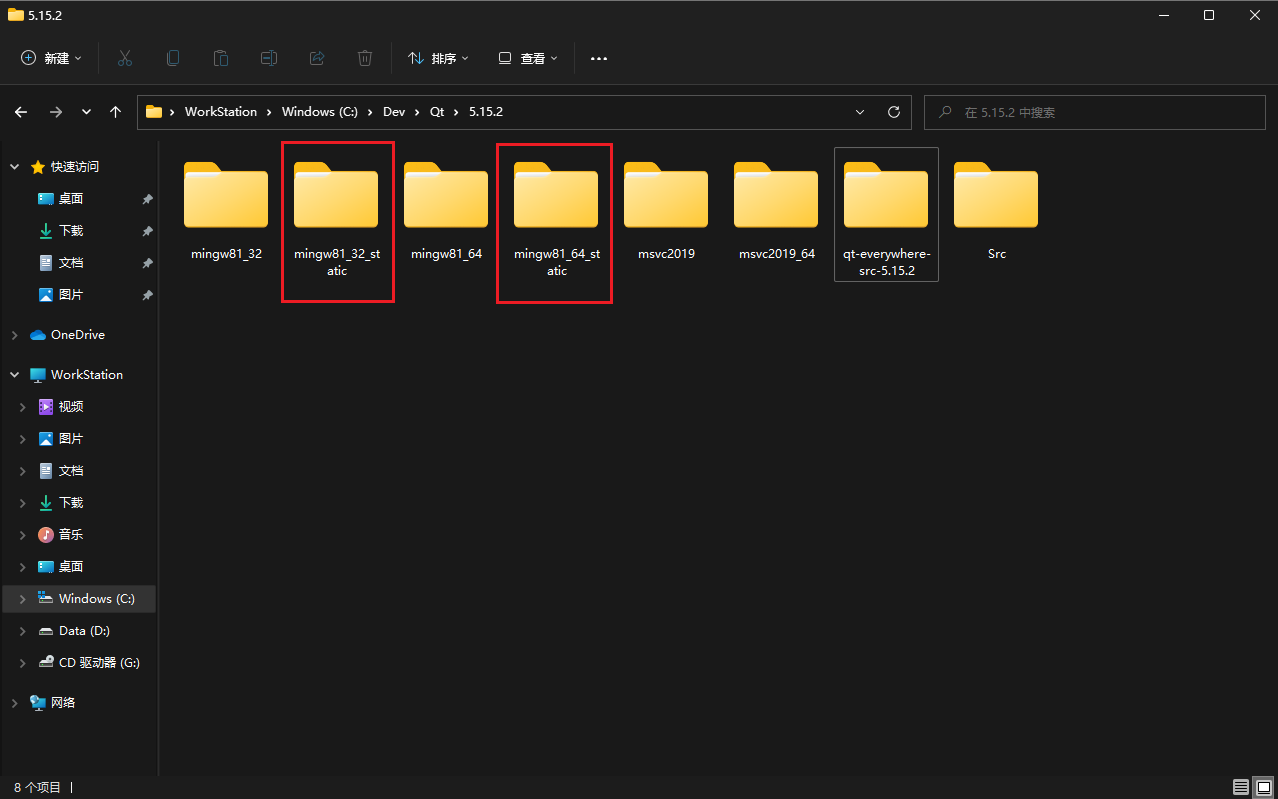Expand 视频 under WorkStation
This screenshot has height=799, width=1278.
pyautogui.click(x=23, y=406)
